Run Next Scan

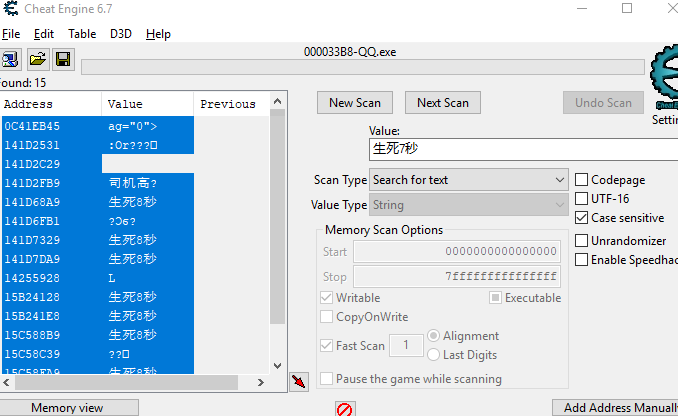tap(443, 102)
